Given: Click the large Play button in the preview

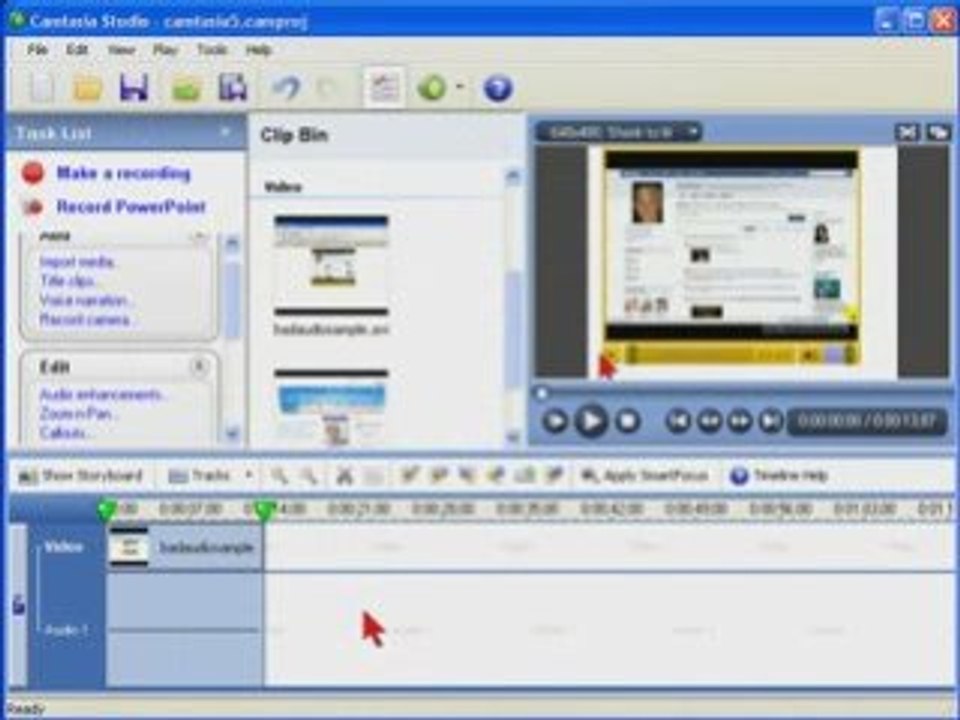Looking at the screenshot, I should 591,421.
